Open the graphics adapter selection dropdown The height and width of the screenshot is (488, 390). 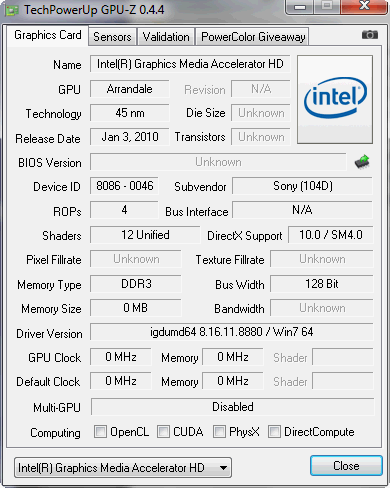click(x=123, y=468)
